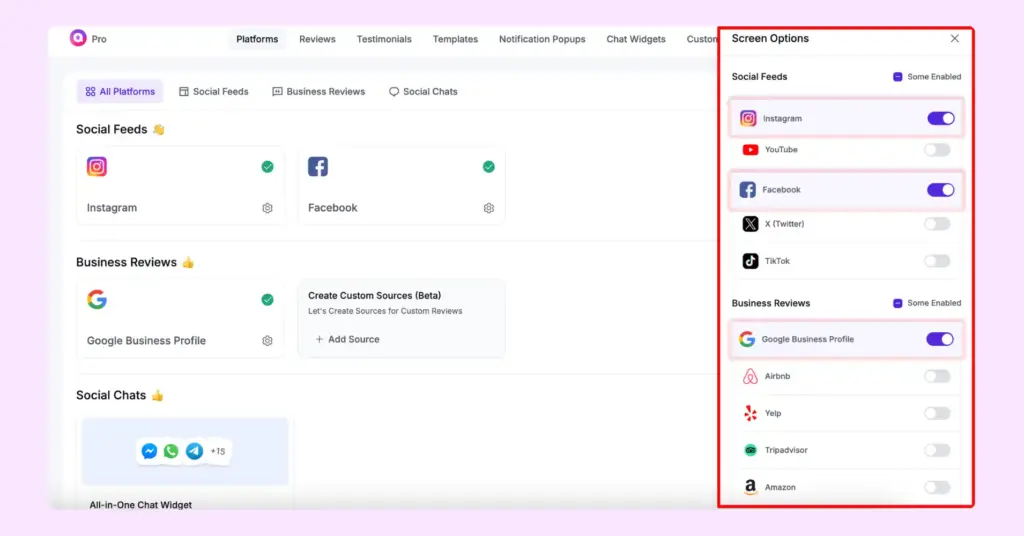Select the Social Chats filter tab
Image resolution: width=1024 pixels, height=536 pixels.
point(423,91)
